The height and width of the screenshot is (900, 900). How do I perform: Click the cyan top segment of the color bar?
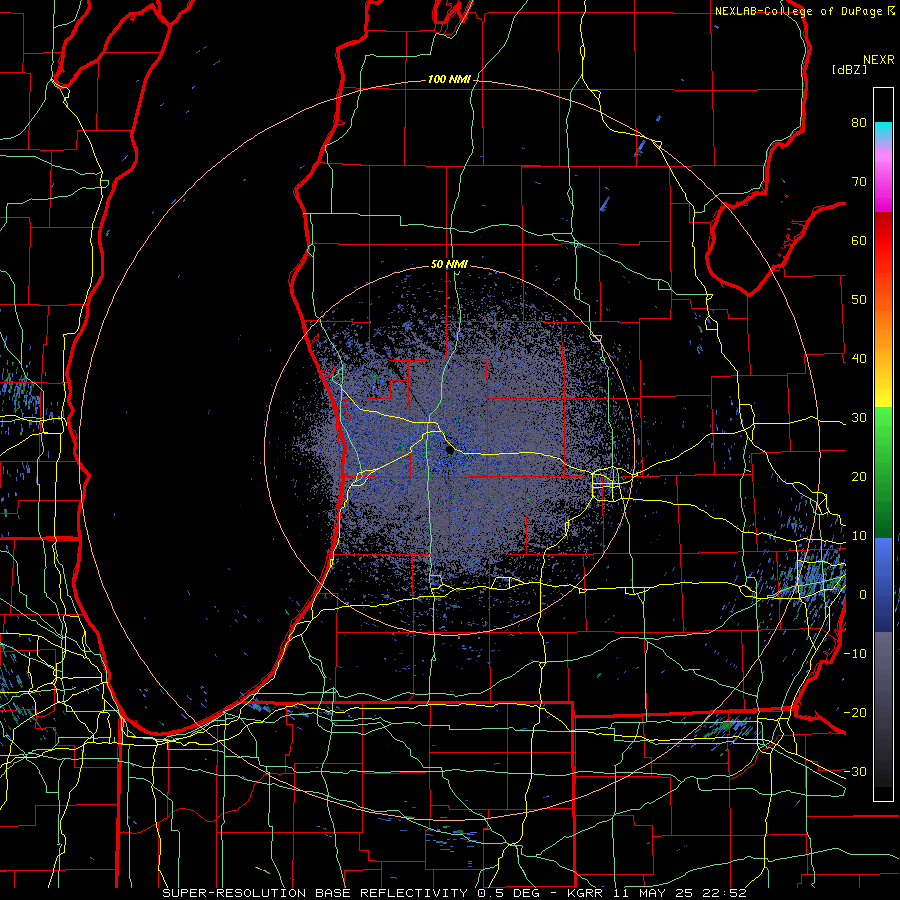883,131
